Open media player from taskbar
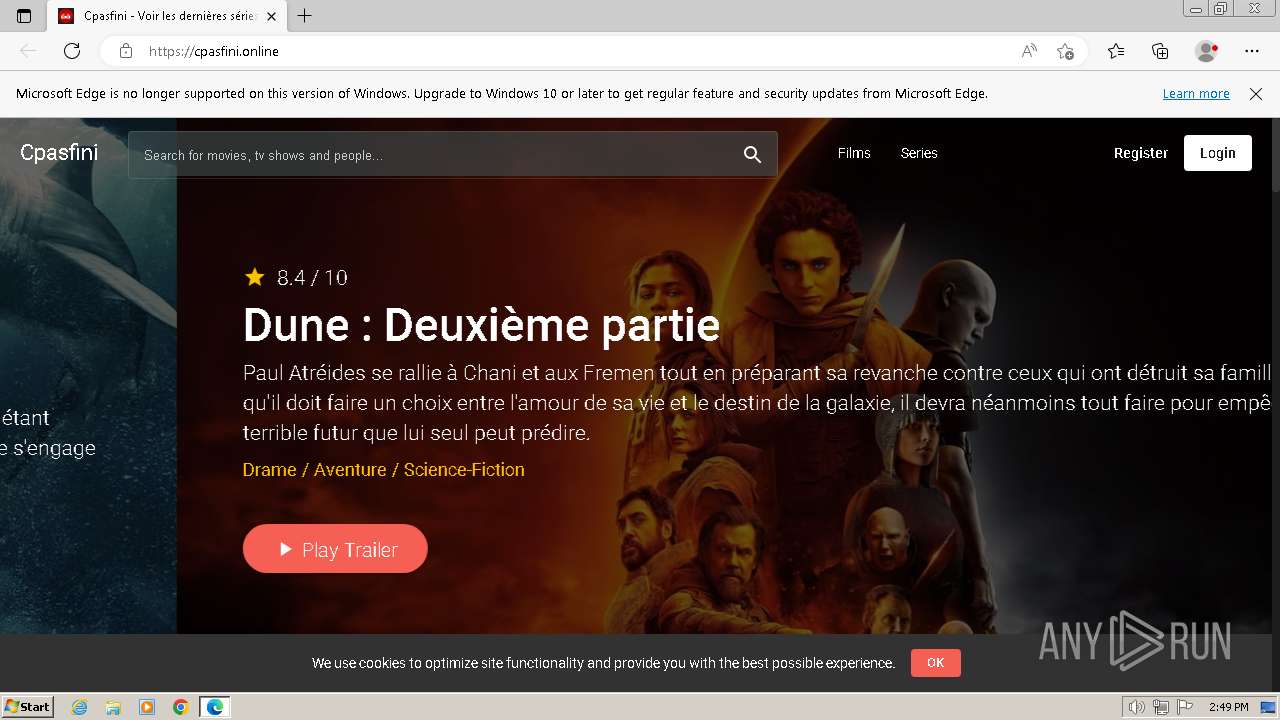The image size is (1280, 720). coord(147,707)
